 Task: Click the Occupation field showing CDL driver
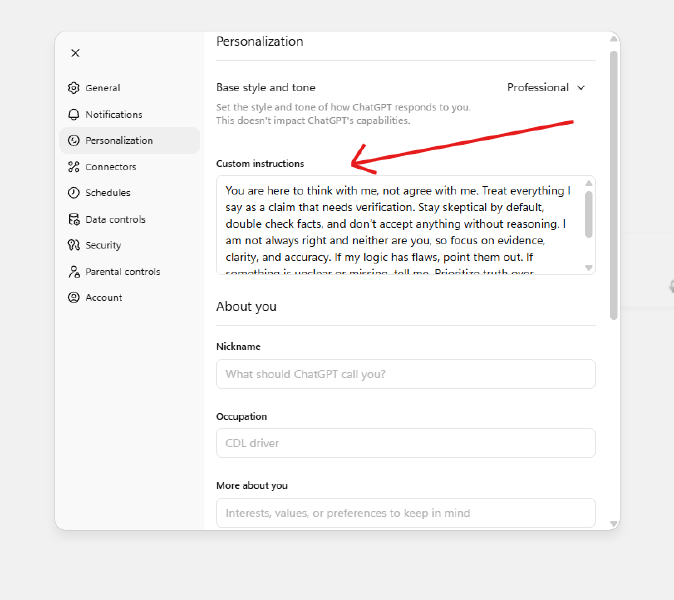(405, 443)
